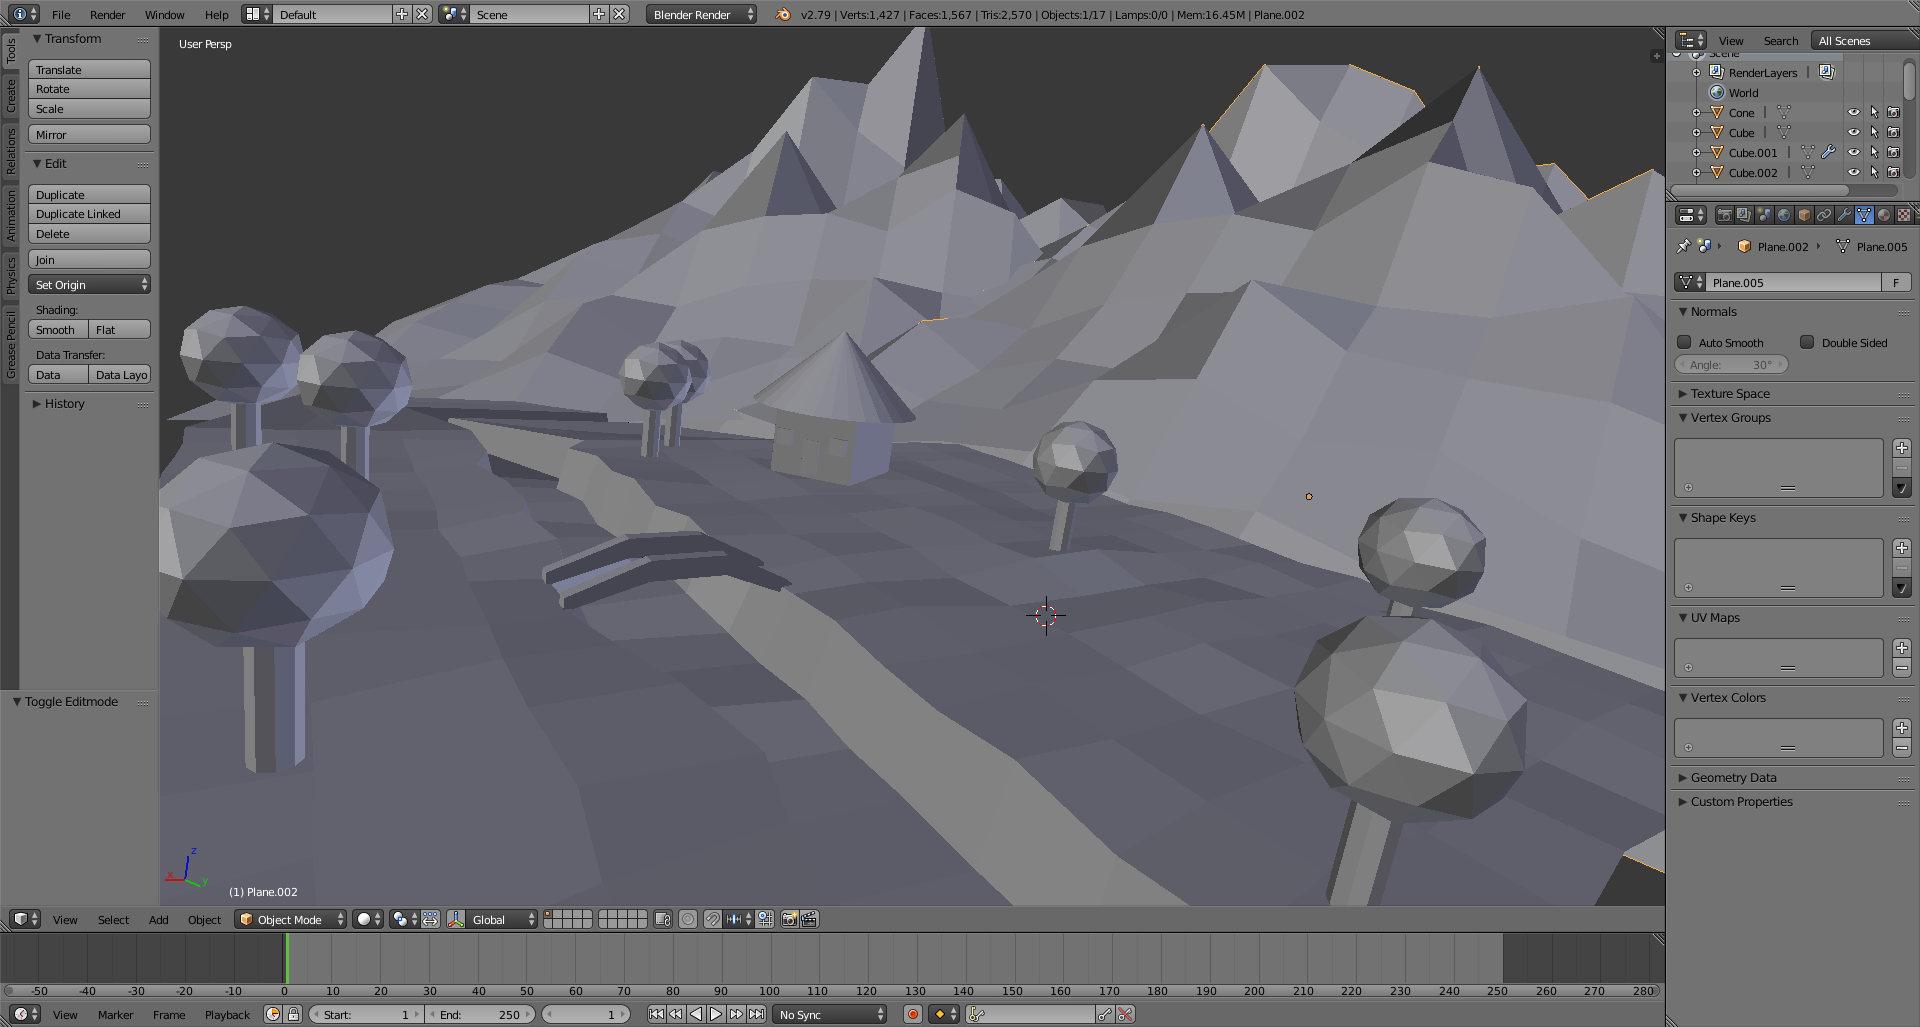Hide the Cube object using its eye icon

[x=1853, y=132]
